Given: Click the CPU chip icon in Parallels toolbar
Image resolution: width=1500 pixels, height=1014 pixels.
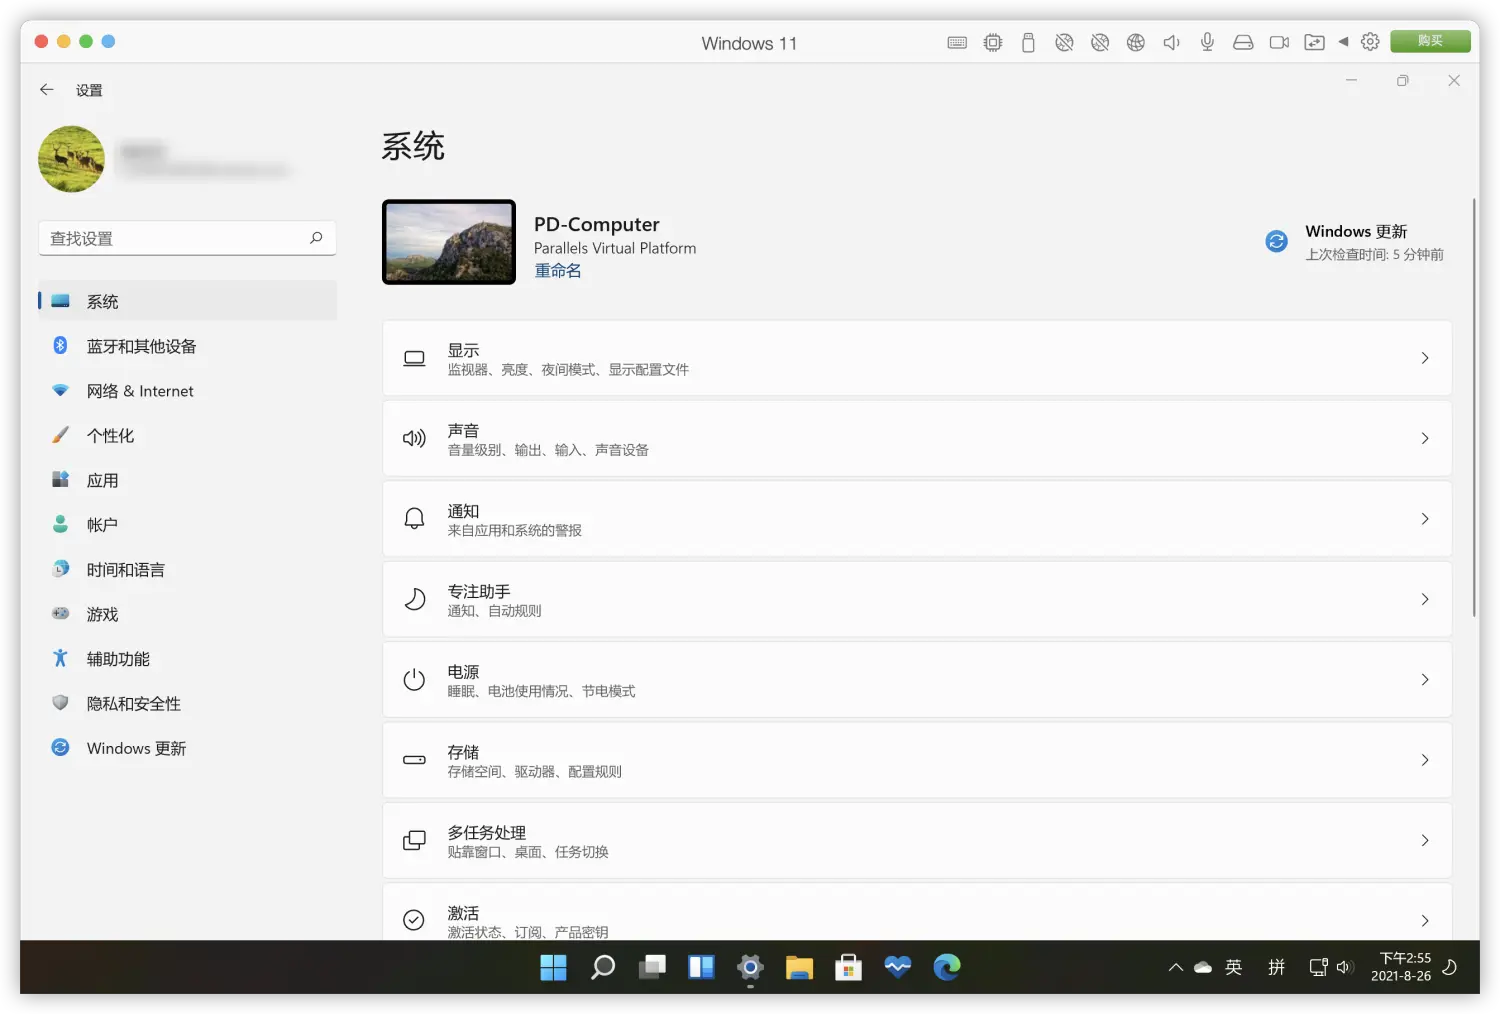Looking at the screenshot, I should pos(993,42).
